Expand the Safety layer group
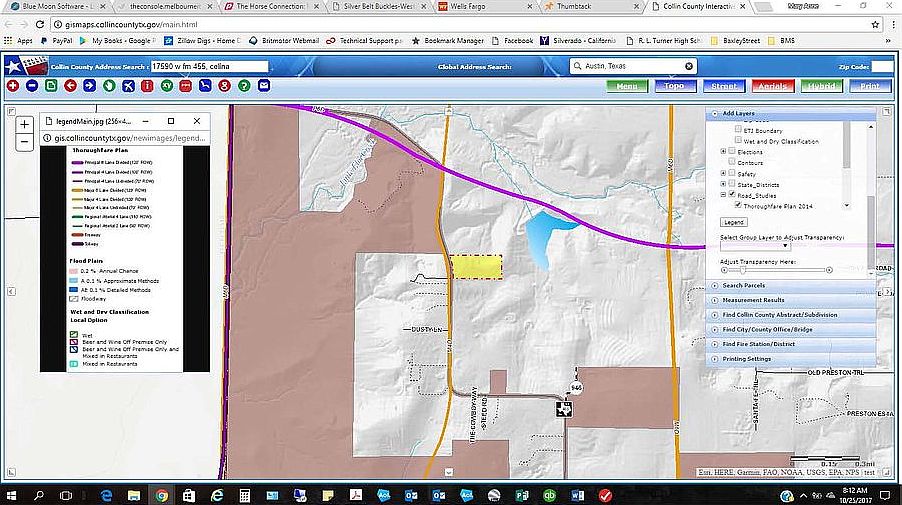This screenshot has width=902, height=505. (x=724, y=173)
